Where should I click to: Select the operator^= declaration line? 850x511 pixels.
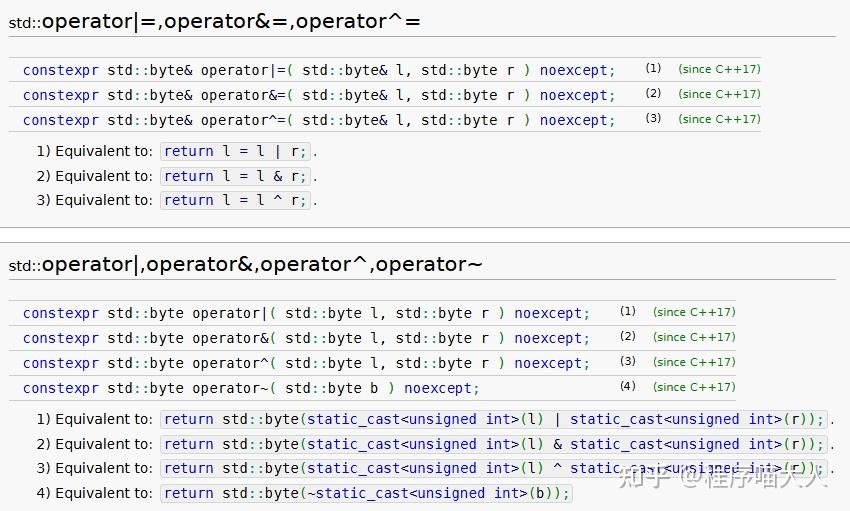pyautogui.click(x=319, y=120)
